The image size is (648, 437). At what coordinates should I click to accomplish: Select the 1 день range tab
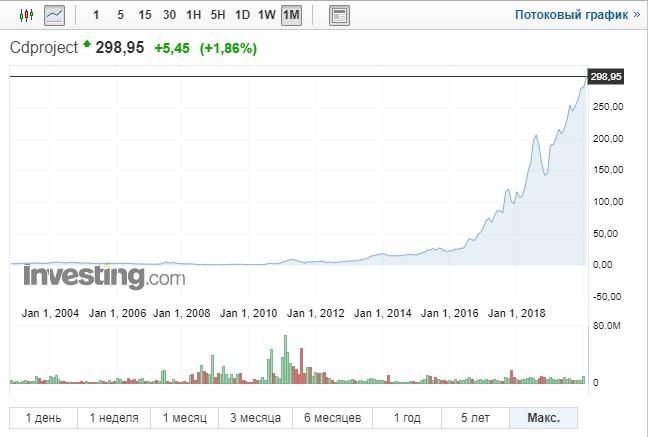[x=43, y=418]
